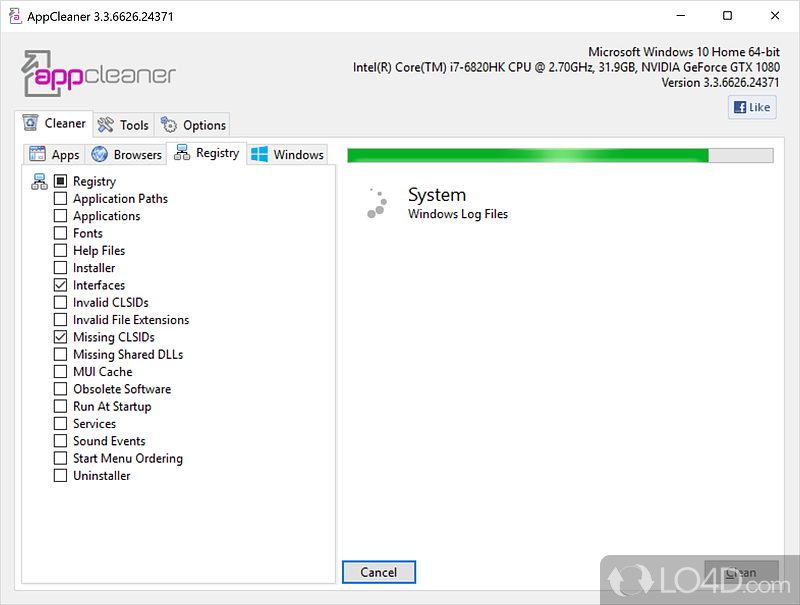Switch to the Windows subtab
Viewport: 800px width, 605px height.
tap(287, 154)
